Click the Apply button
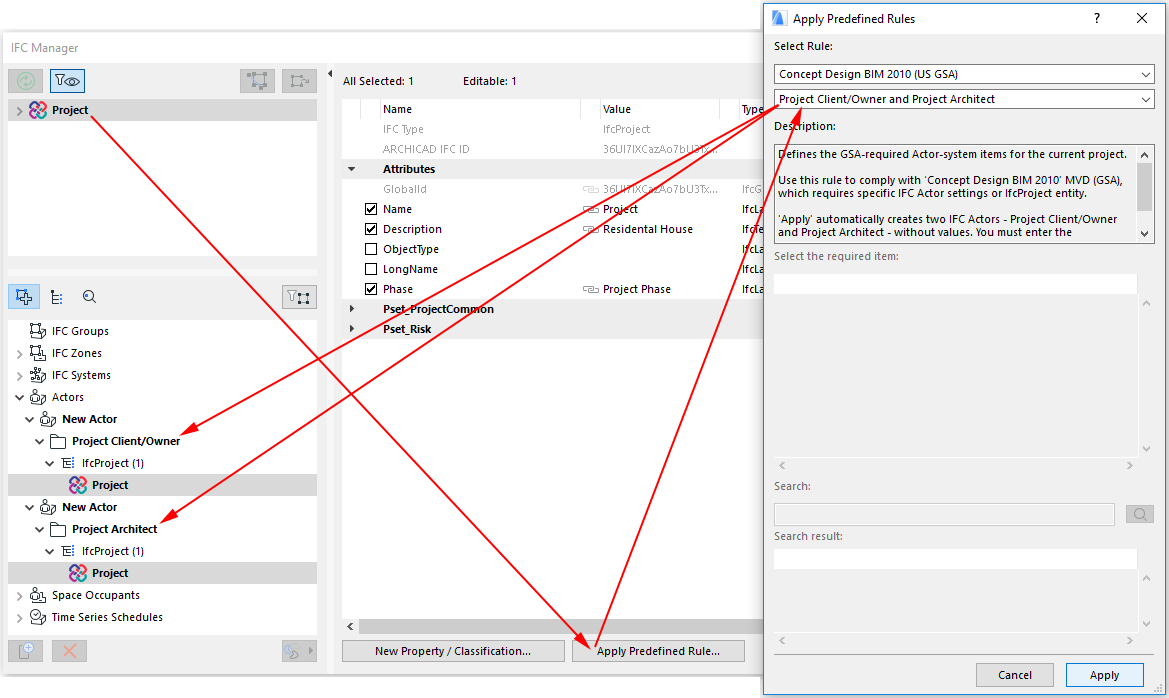This screenshot has height=698, width=1169. click(1104, 675)
